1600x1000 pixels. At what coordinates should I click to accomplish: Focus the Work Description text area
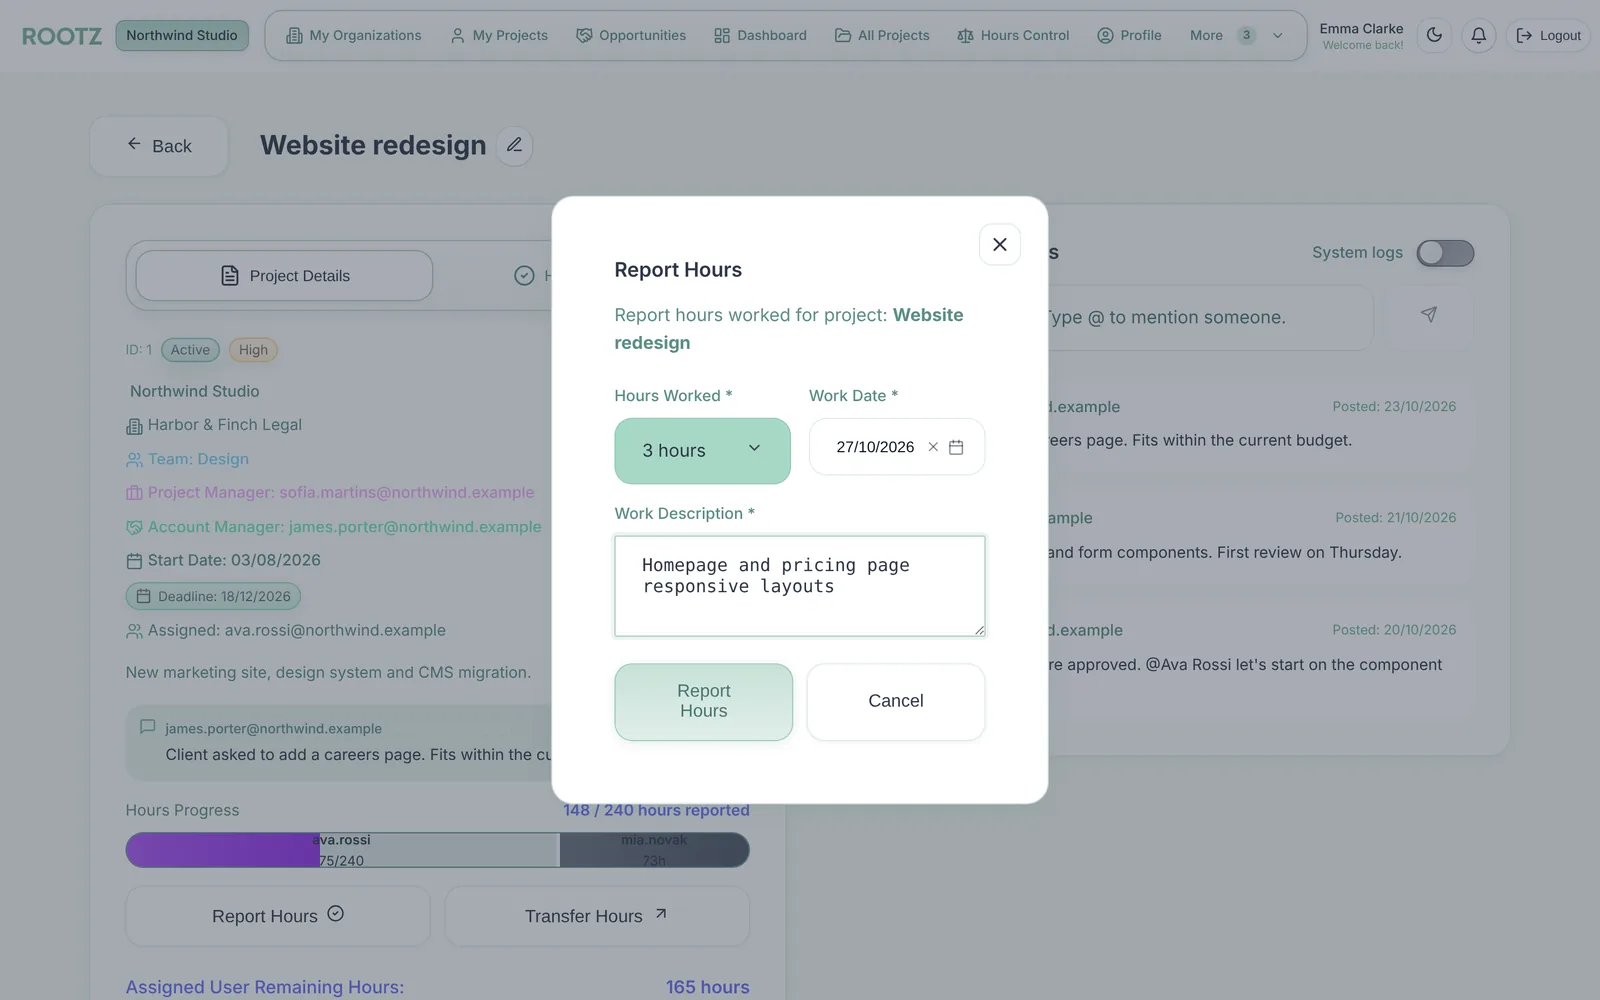point(799,586)
